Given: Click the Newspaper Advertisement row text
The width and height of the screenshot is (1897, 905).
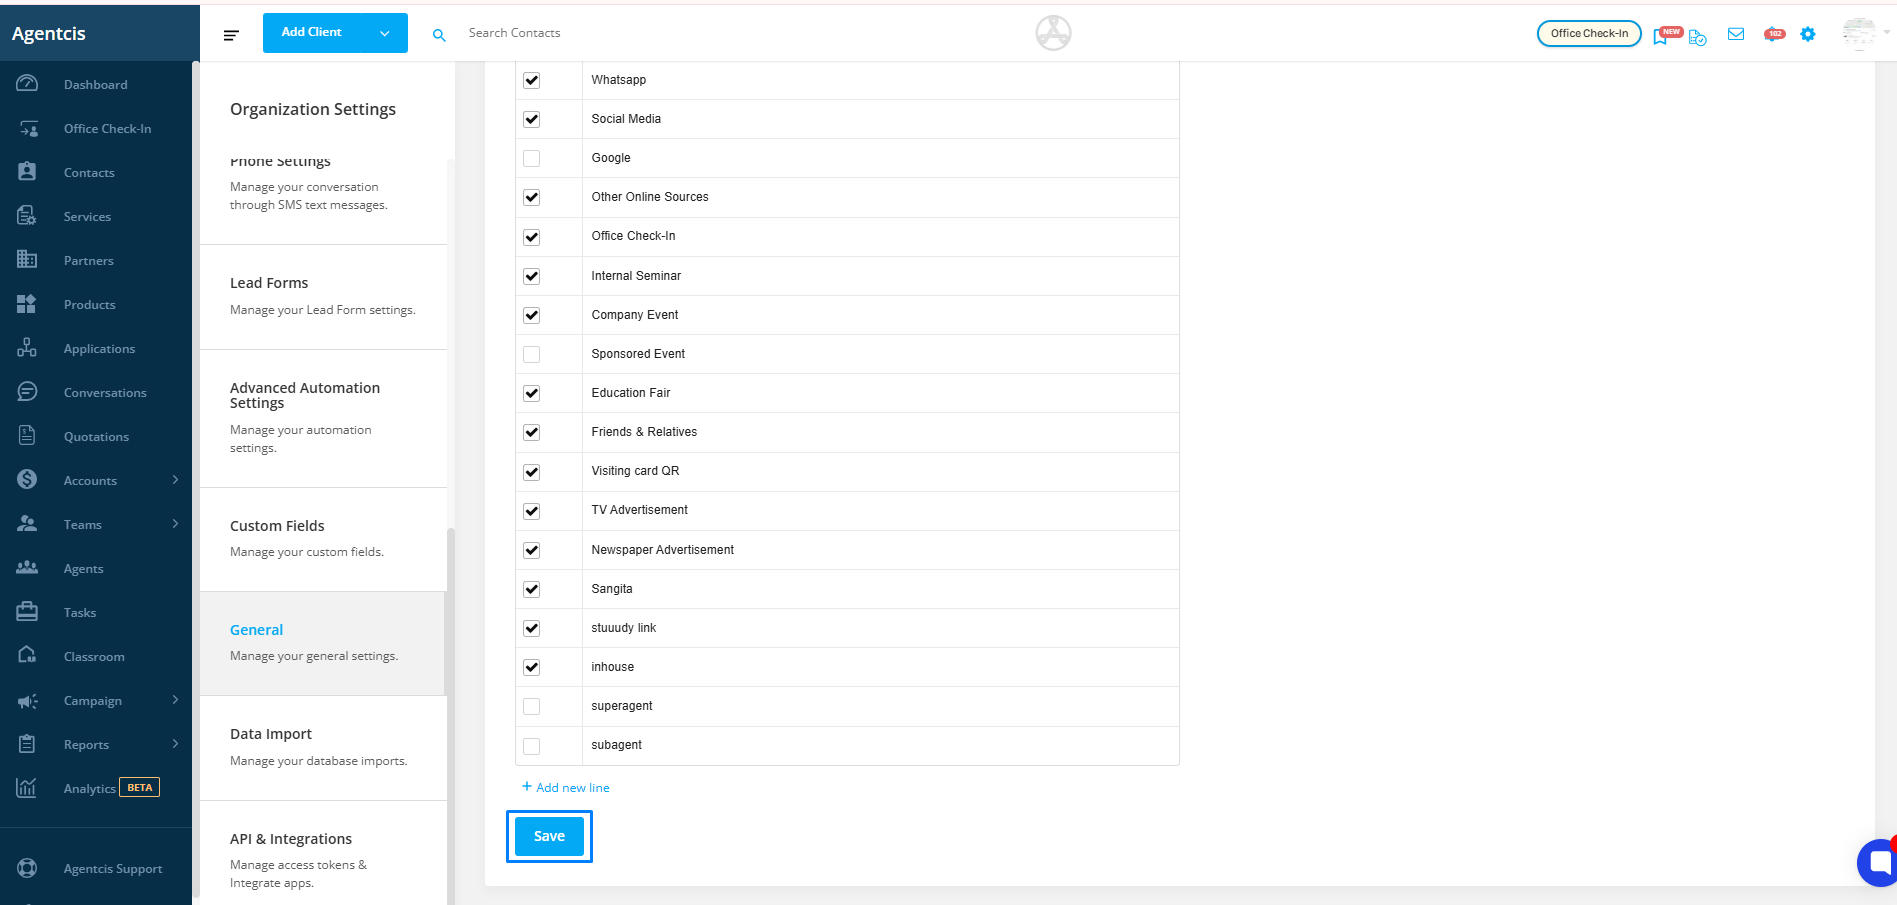Looking at the screenshot, I should click(x=662, y=550).
